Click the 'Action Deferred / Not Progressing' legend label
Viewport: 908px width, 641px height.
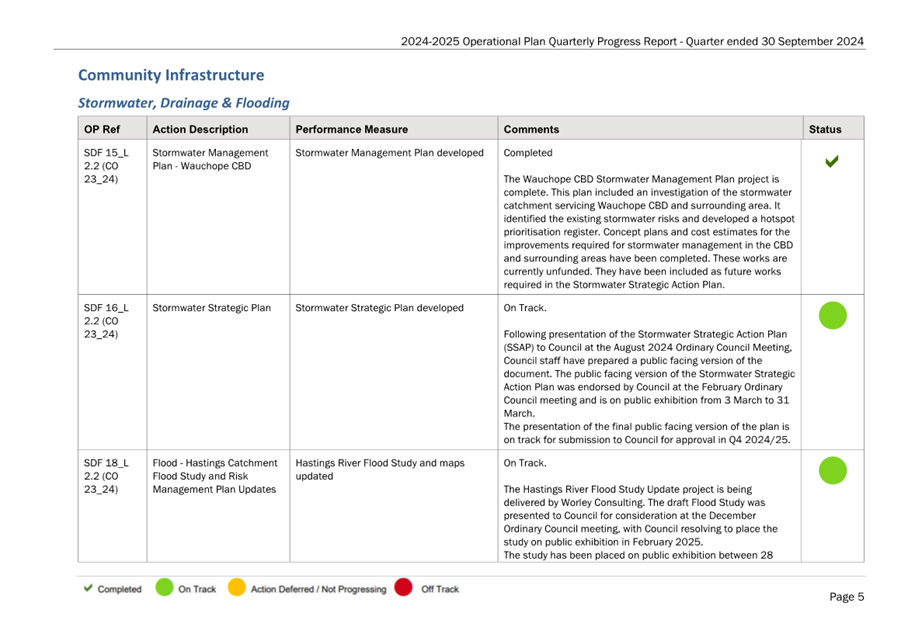tap(318, 589)
